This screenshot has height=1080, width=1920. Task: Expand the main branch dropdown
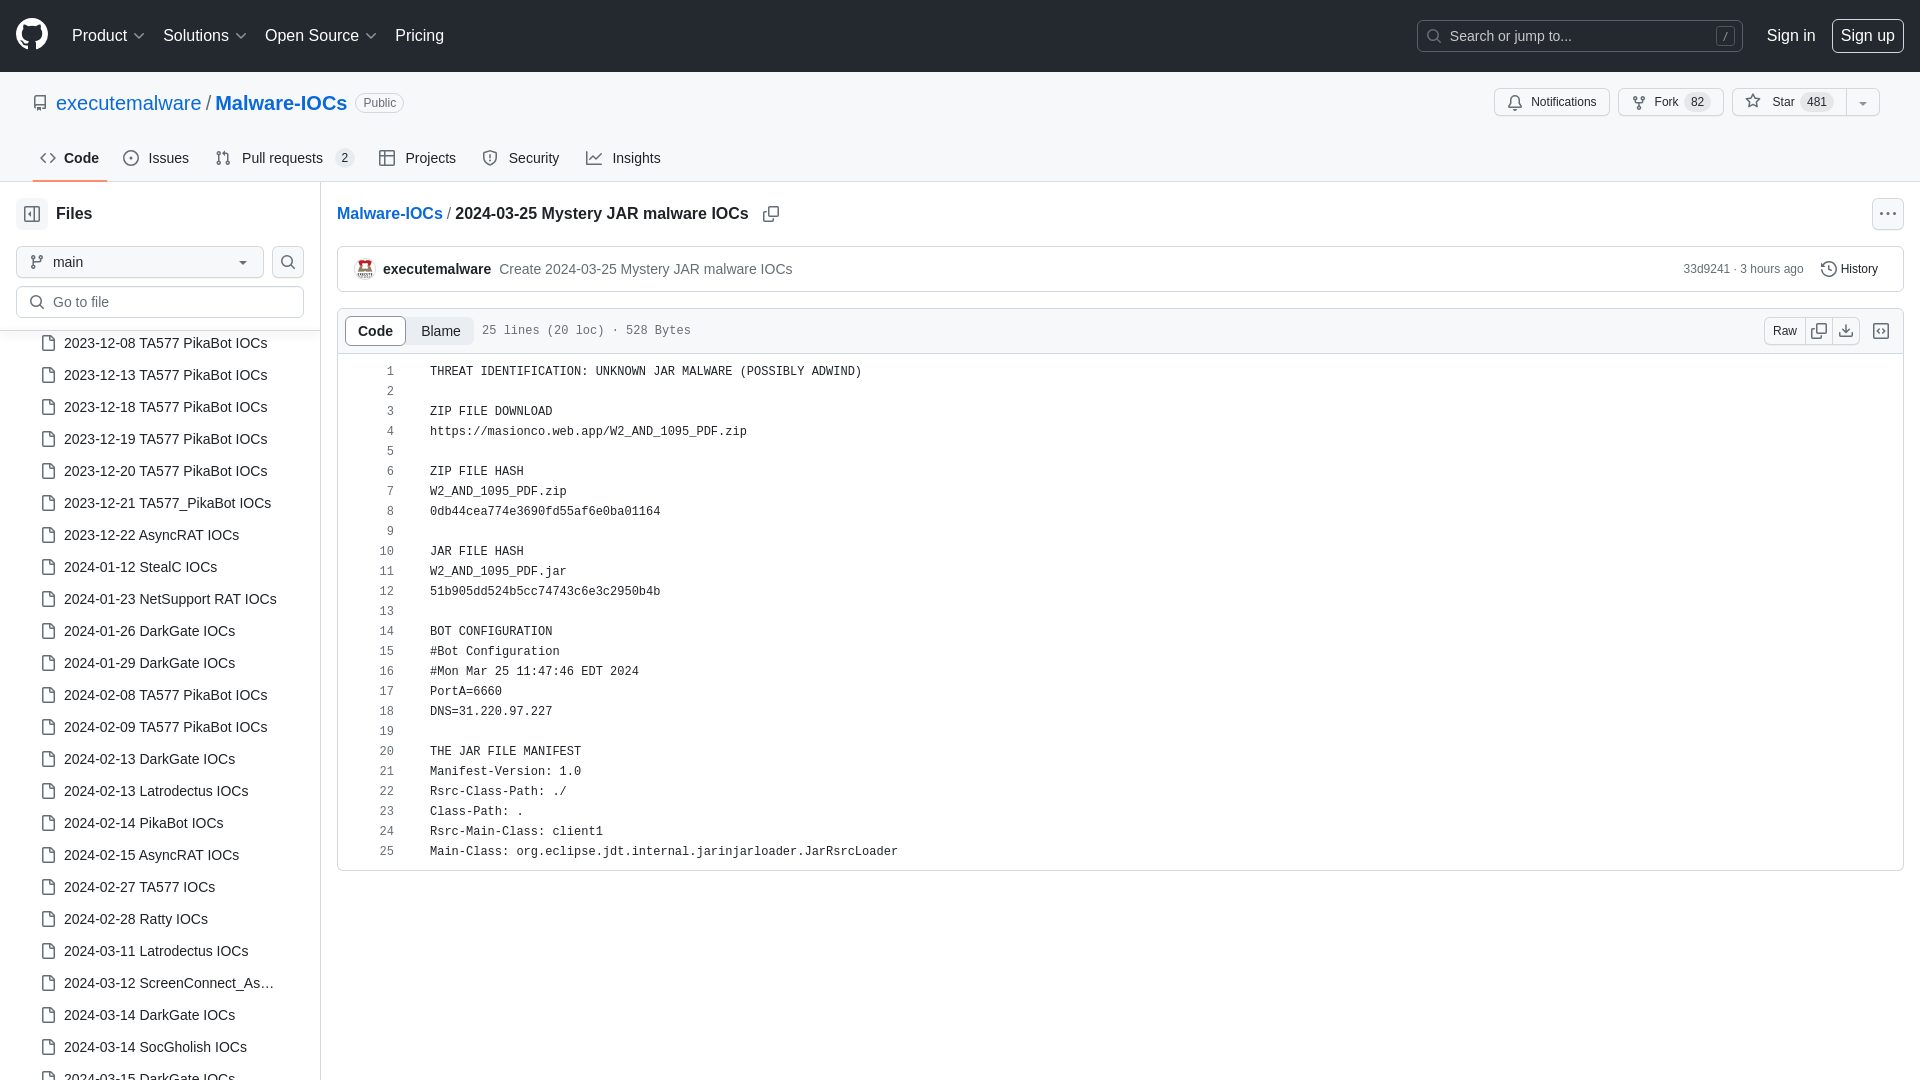click(138, 261)
